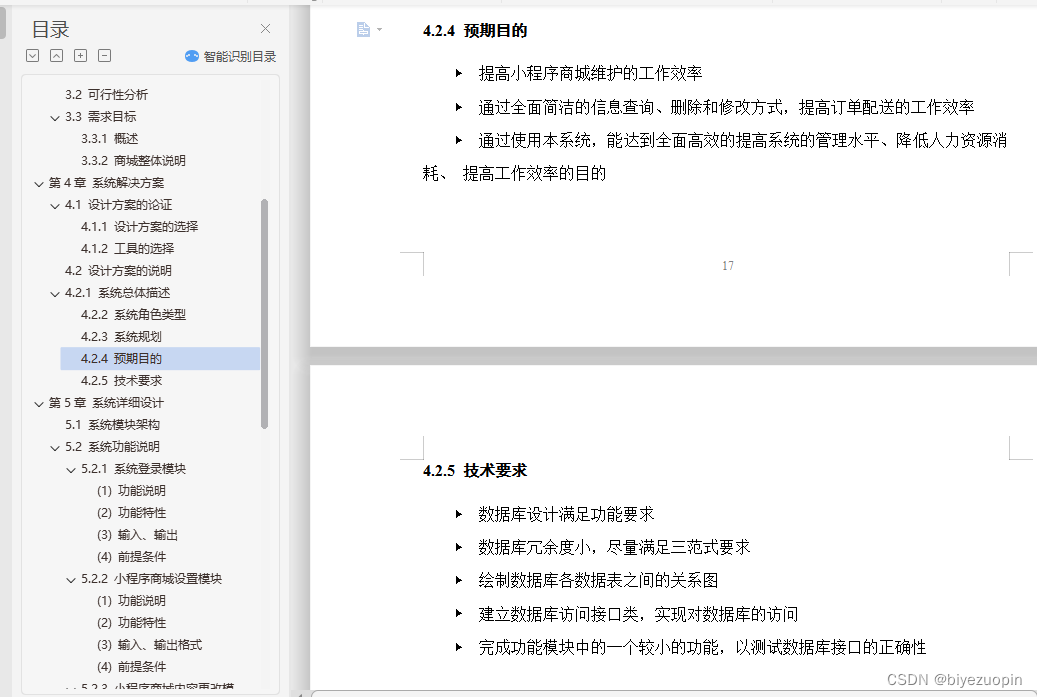Collapse the 第 4 章 系统解决方案 node

[39, 184]
